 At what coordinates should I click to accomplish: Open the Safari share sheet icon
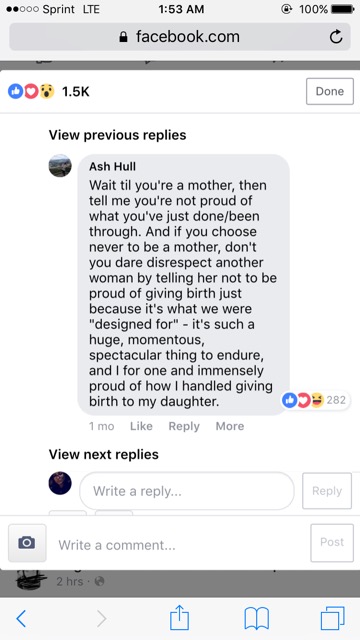click(x=180, y=617)
